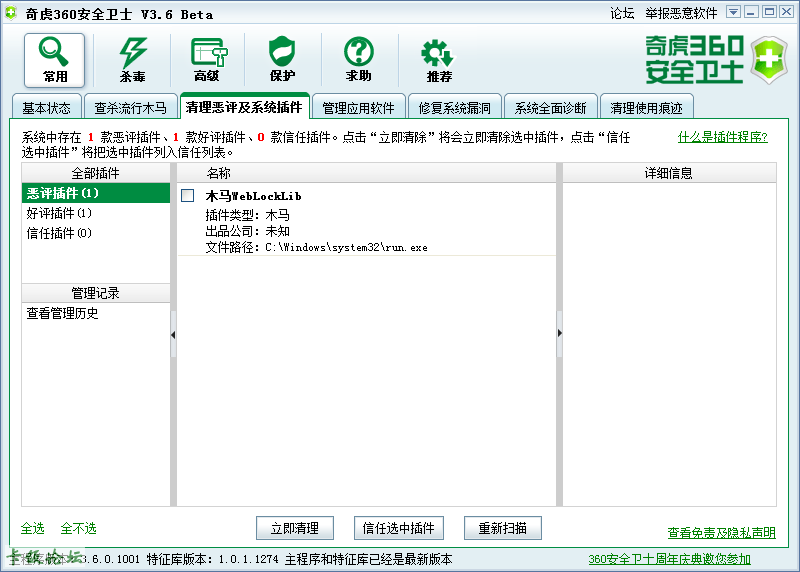Click the 出品公司: 未知 line
Screen dimensions: 800x572
(247, 231)
